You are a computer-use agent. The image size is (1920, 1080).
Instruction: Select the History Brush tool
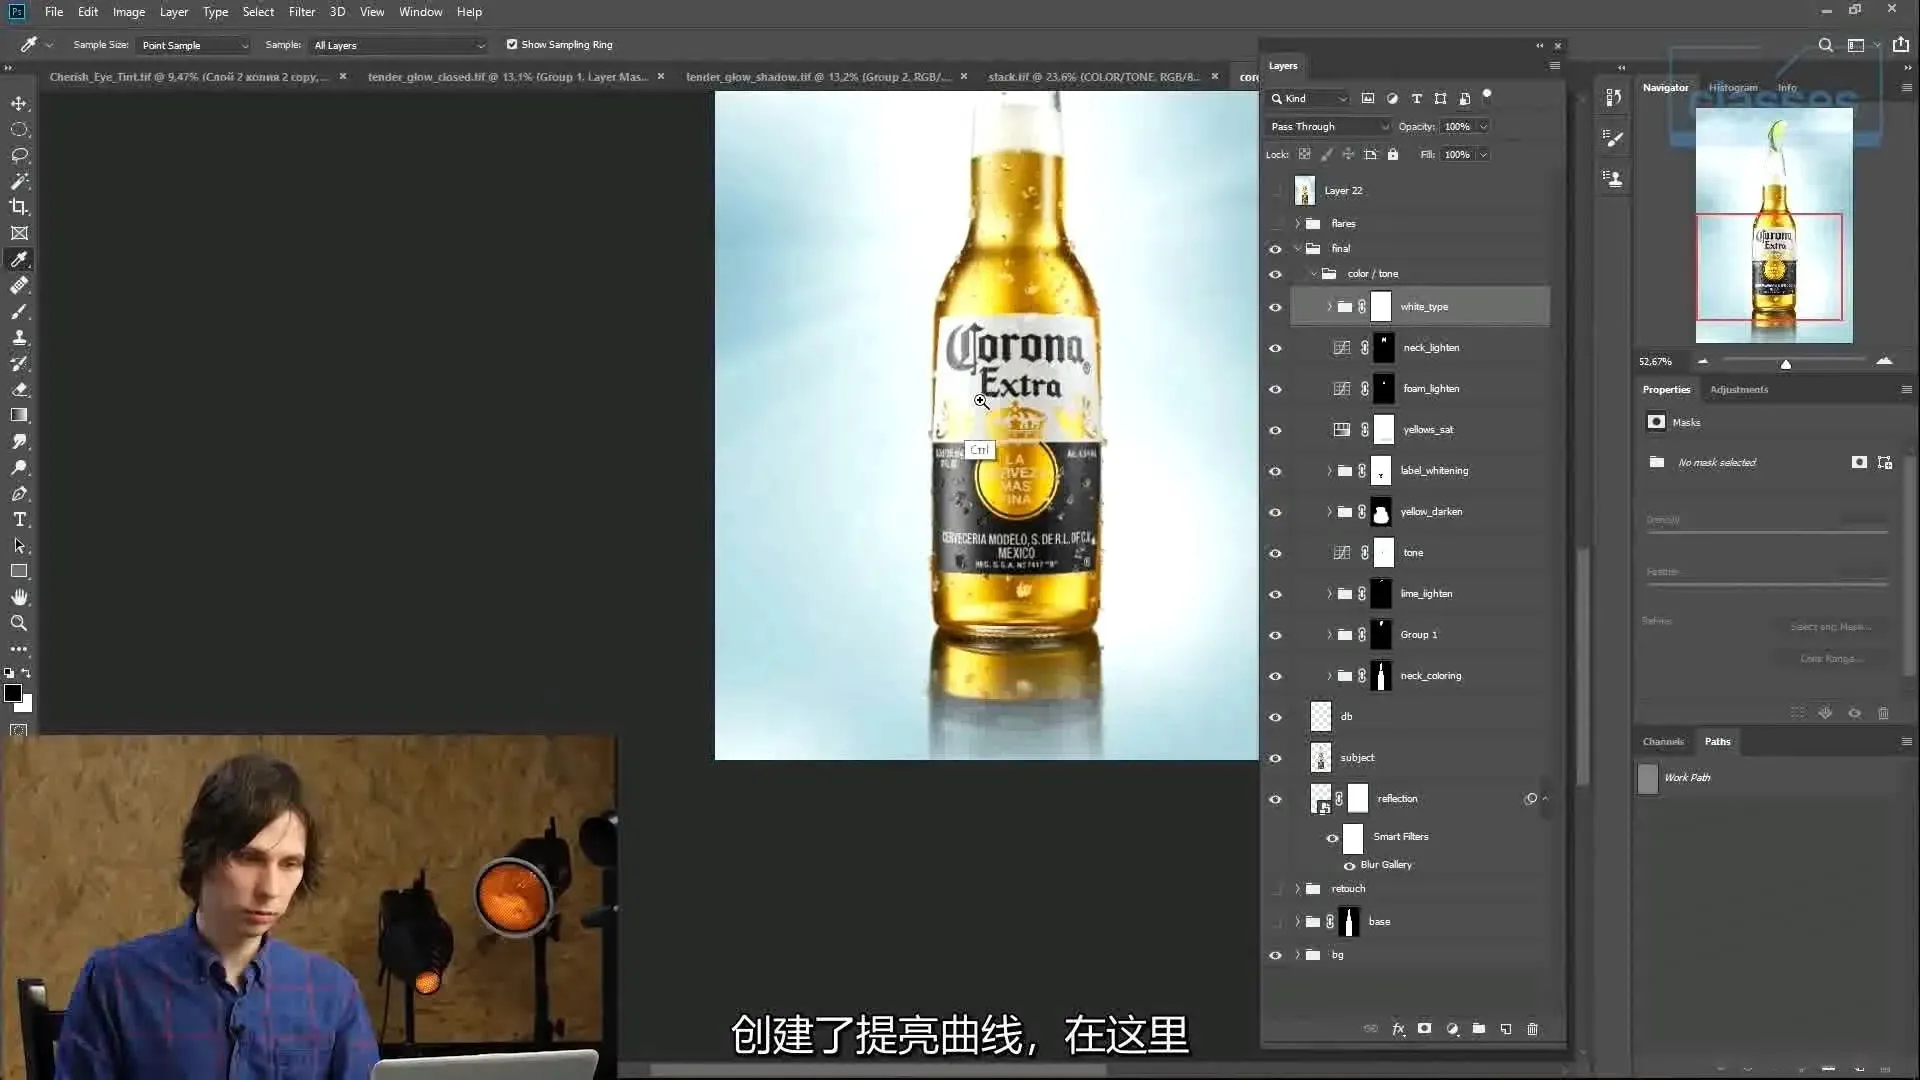click(19, 363)
